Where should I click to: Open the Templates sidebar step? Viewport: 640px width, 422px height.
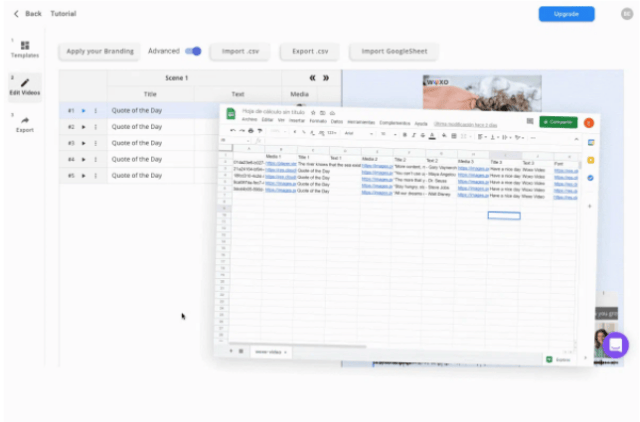(25, 49)
